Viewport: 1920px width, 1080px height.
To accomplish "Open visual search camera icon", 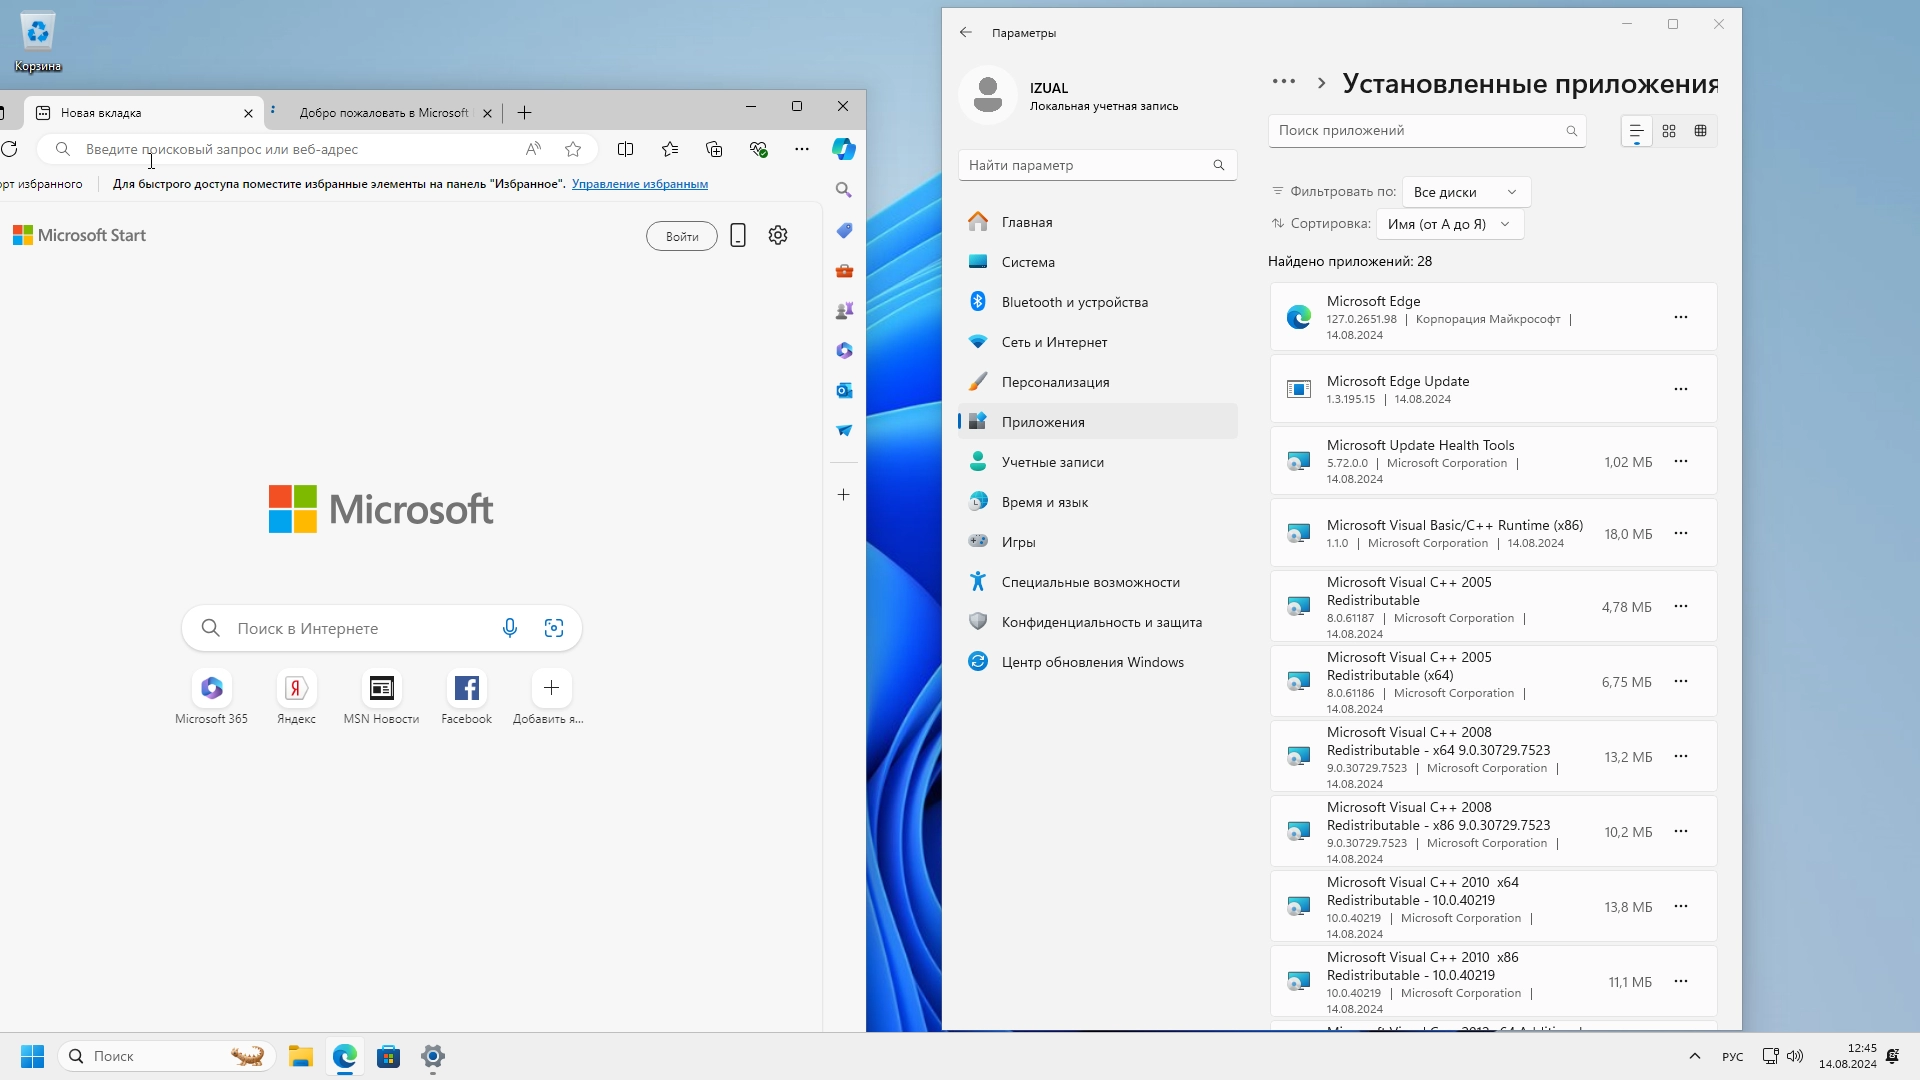I will point(554,628).
